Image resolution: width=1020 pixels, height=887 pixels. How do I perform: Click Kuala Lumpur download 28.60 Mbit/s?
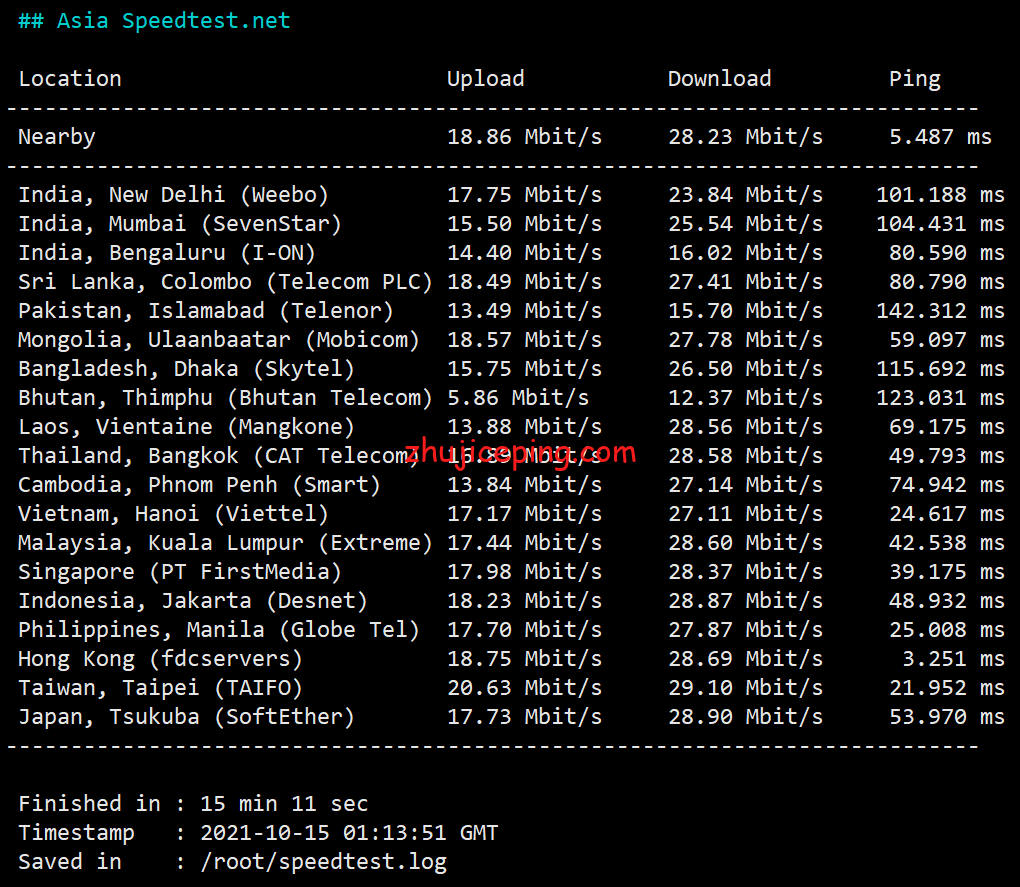tap(745, 542)
